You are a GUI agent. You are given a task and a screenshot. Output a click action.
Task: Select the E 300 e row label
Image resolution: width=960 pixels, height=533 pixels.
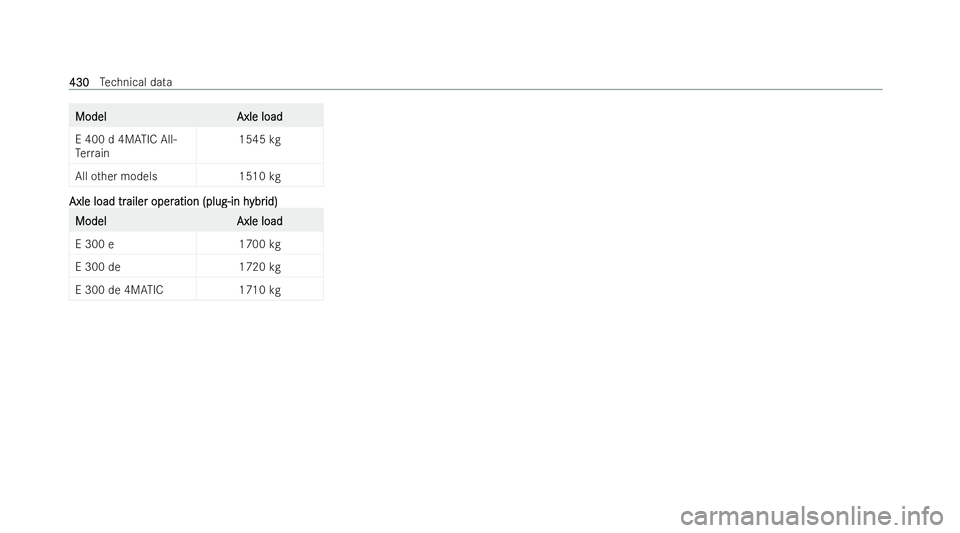coord(94,244)
